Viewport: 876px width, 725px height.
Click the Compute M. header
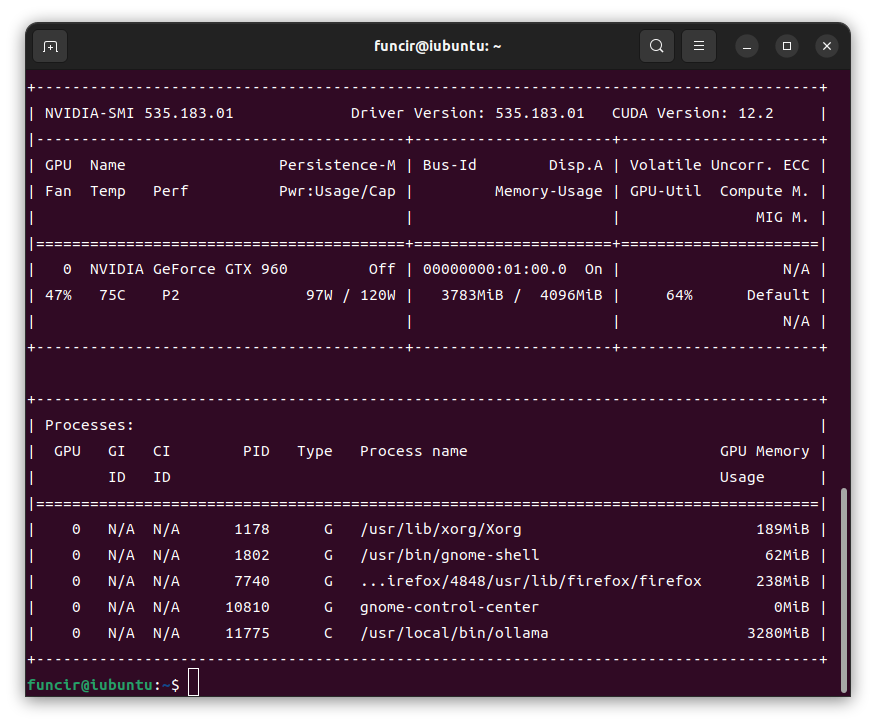point(764,192)
